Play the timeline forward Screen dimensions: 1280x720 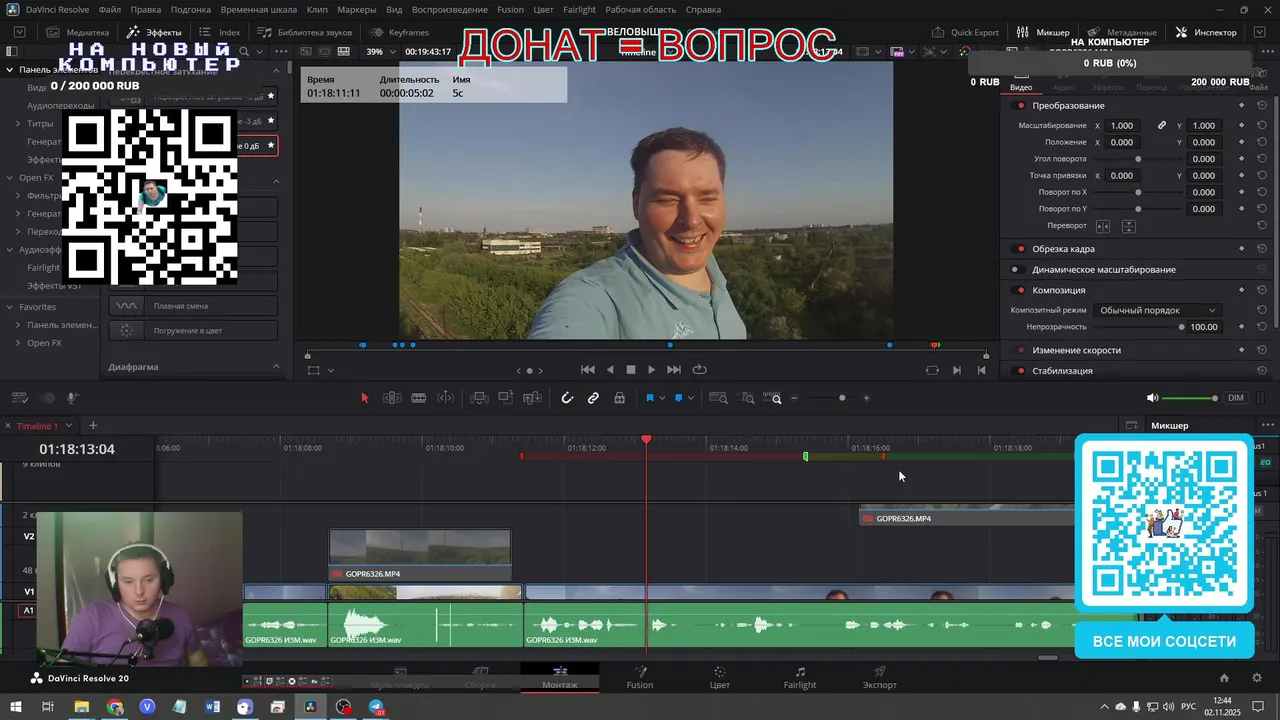coord(652,370)
